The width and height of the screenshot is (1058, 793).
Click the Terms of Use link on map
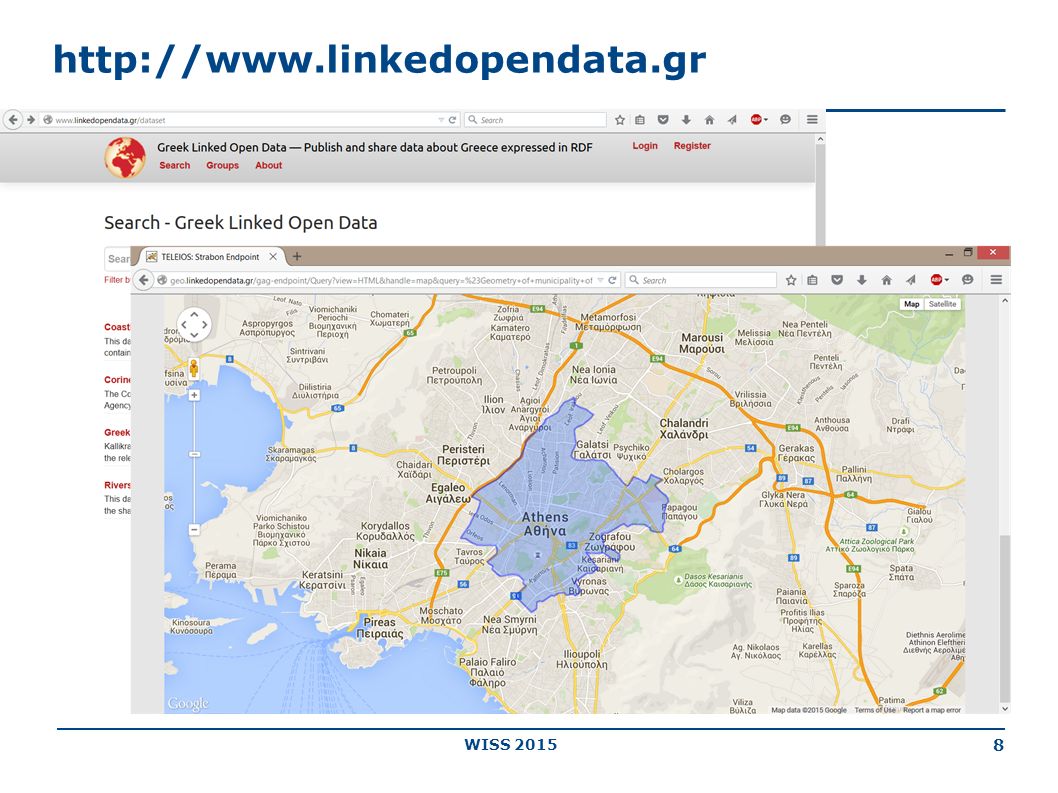[875, 710]
